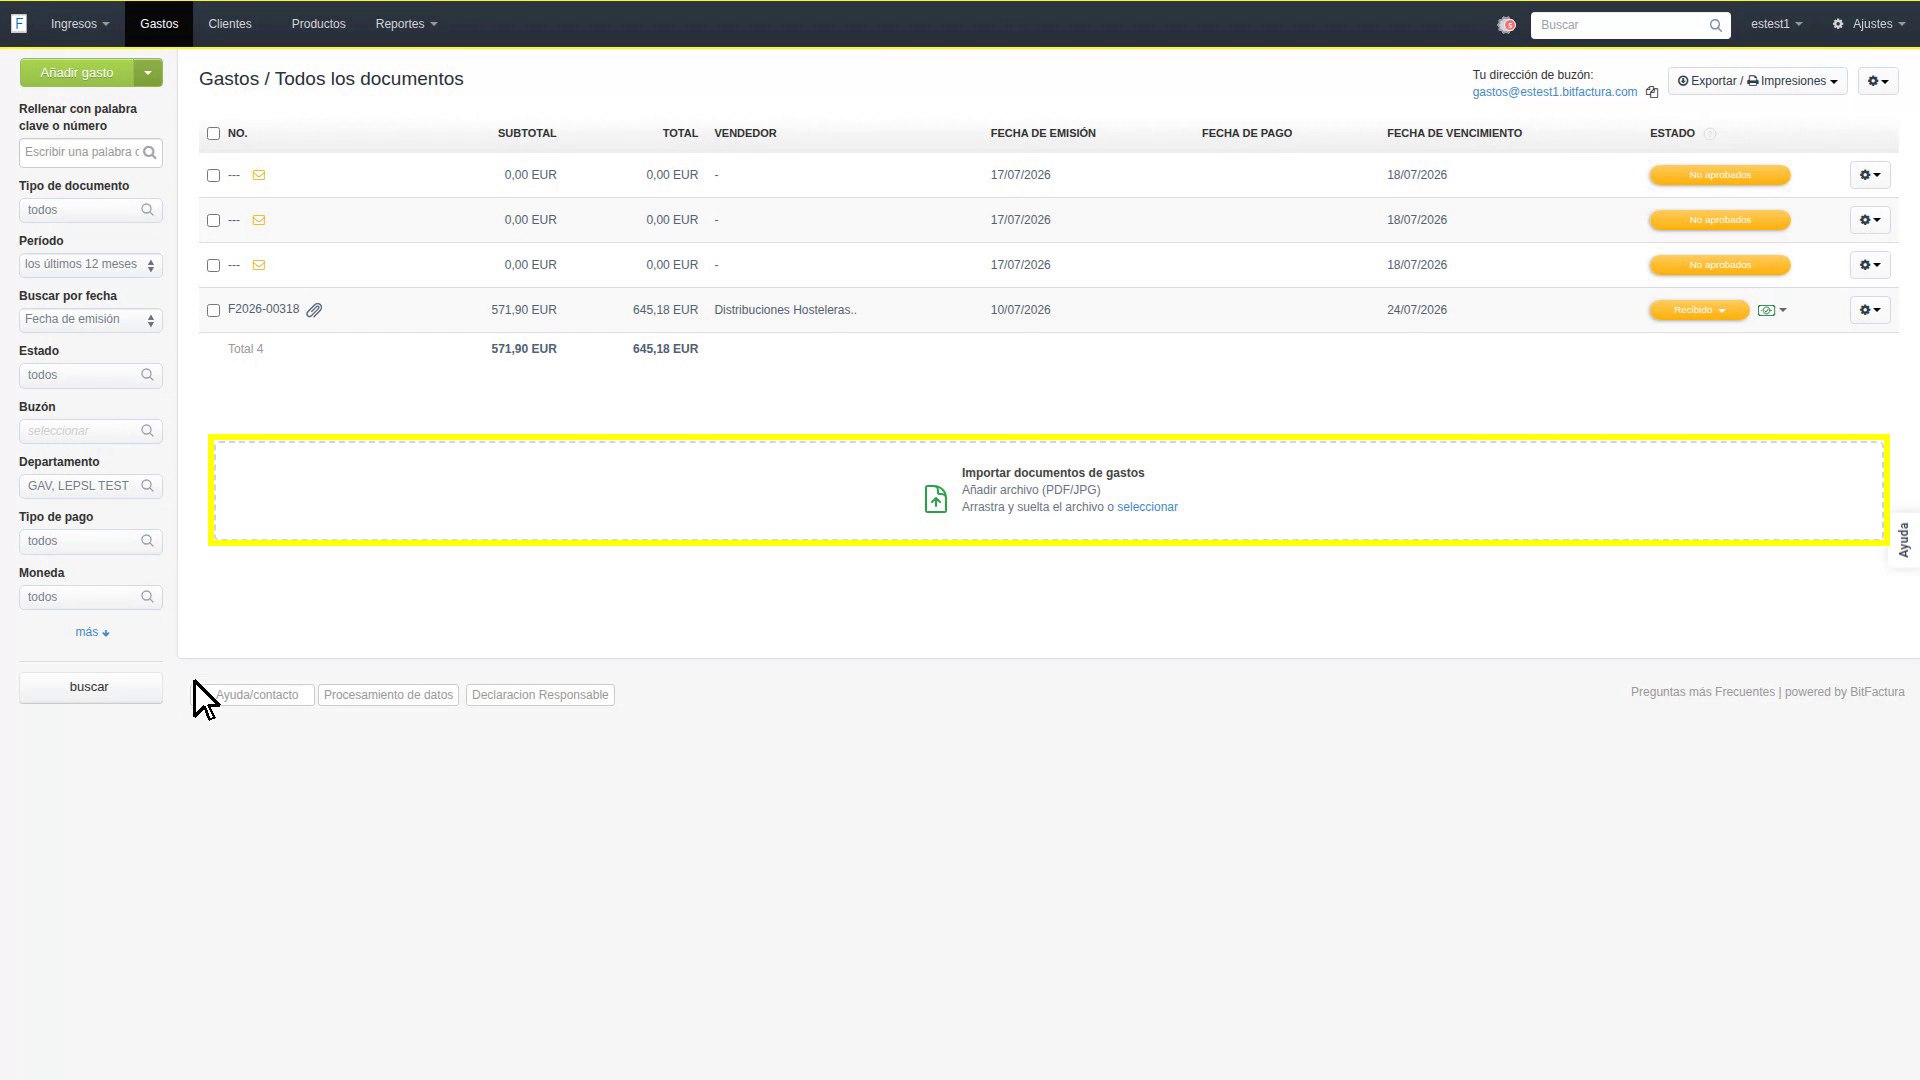Click third No aprobados status badge
This screenshot has width=1920, height=1080.
click(x=1719, y=265)
